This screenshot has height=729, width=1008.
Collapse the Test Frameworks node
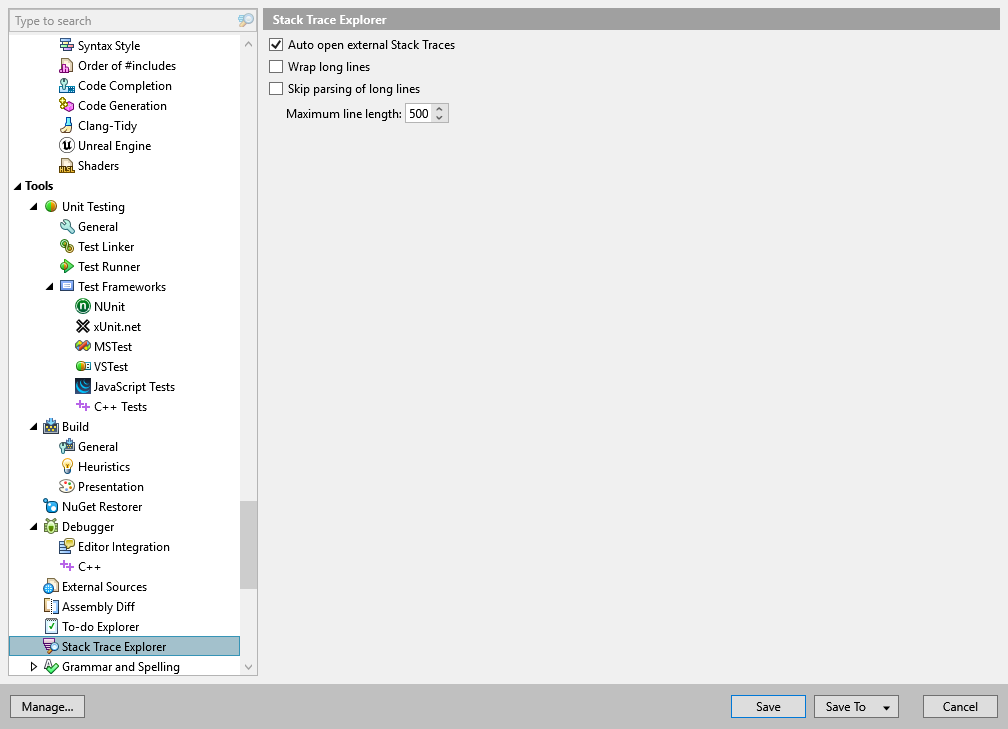coord(48,286)
